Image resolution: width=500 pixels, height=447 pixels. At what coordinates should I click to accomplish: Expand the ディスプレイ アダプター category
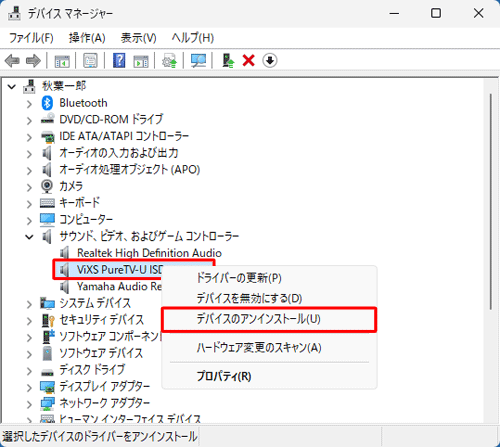tap(29, 387)
